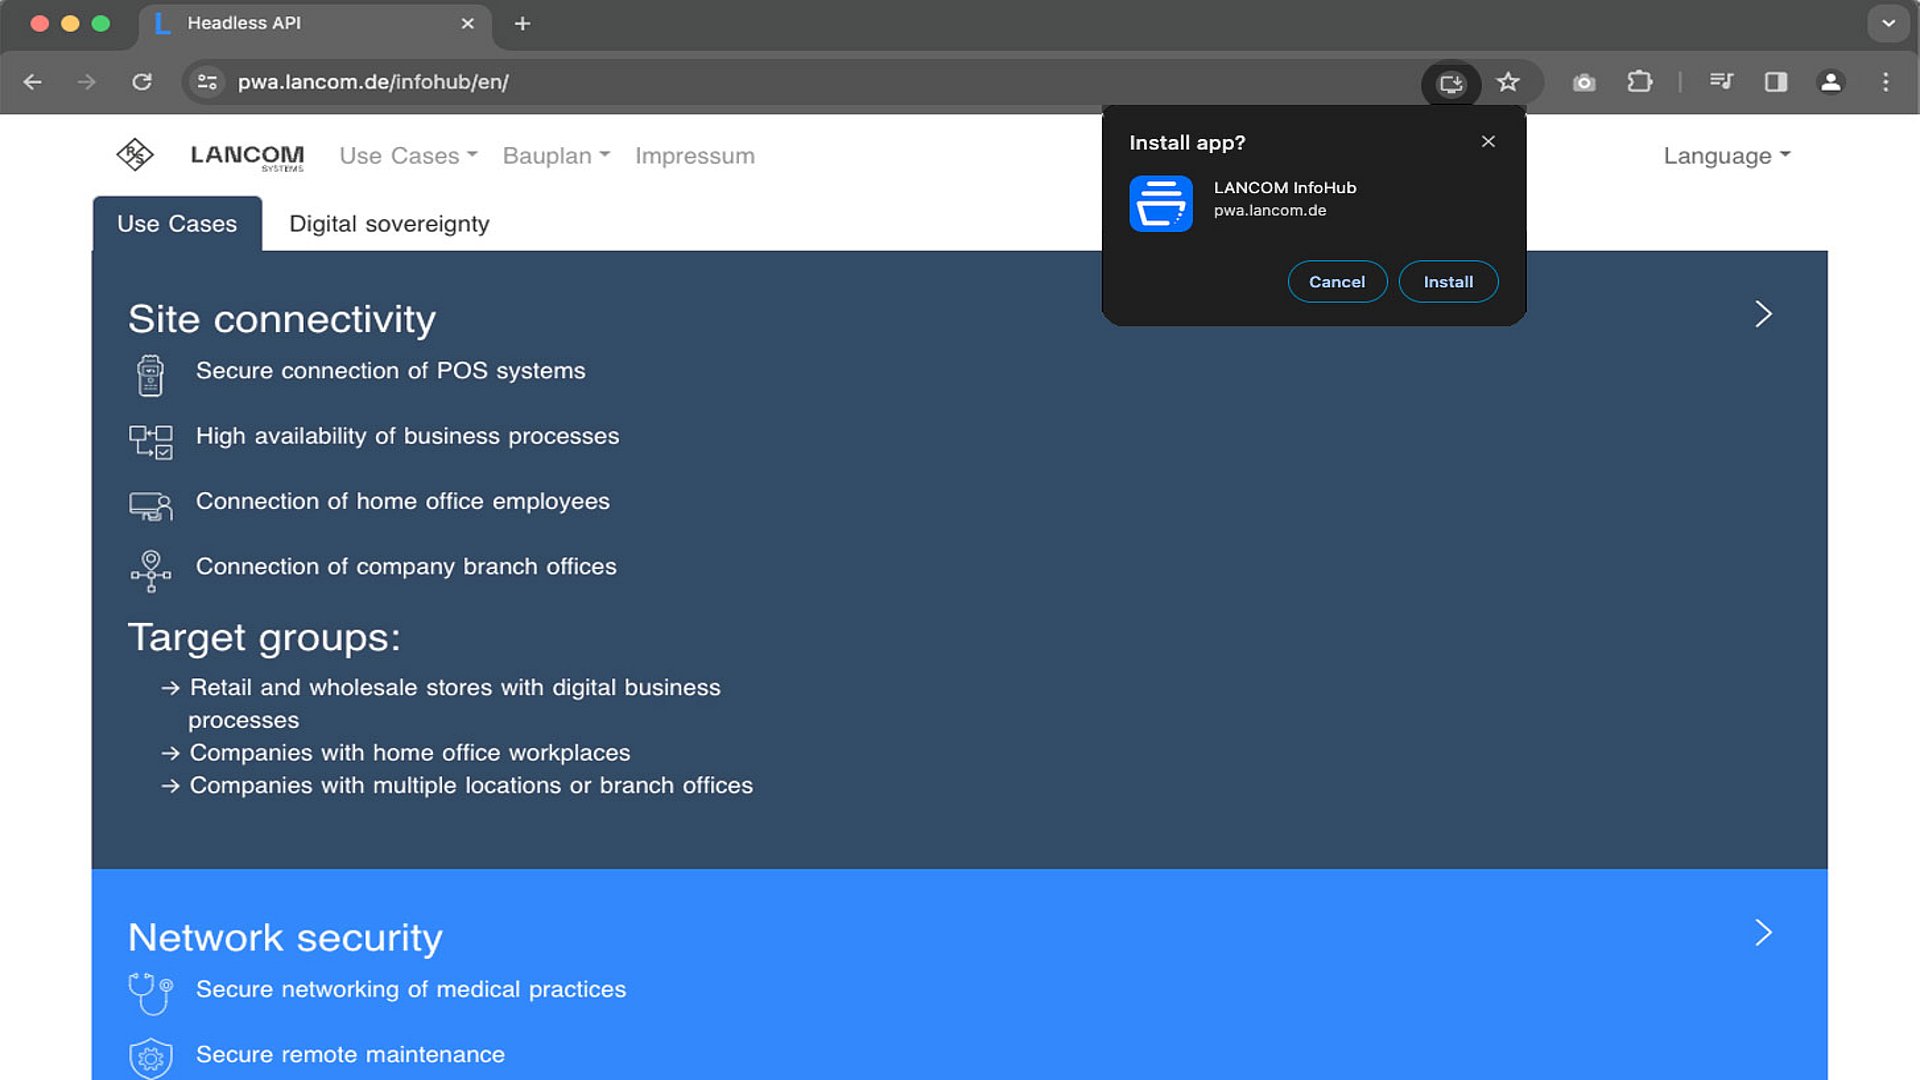Open the Language selector dropdown
The height and width of the screenshot is (1080, 1920).
point(1725,155)
